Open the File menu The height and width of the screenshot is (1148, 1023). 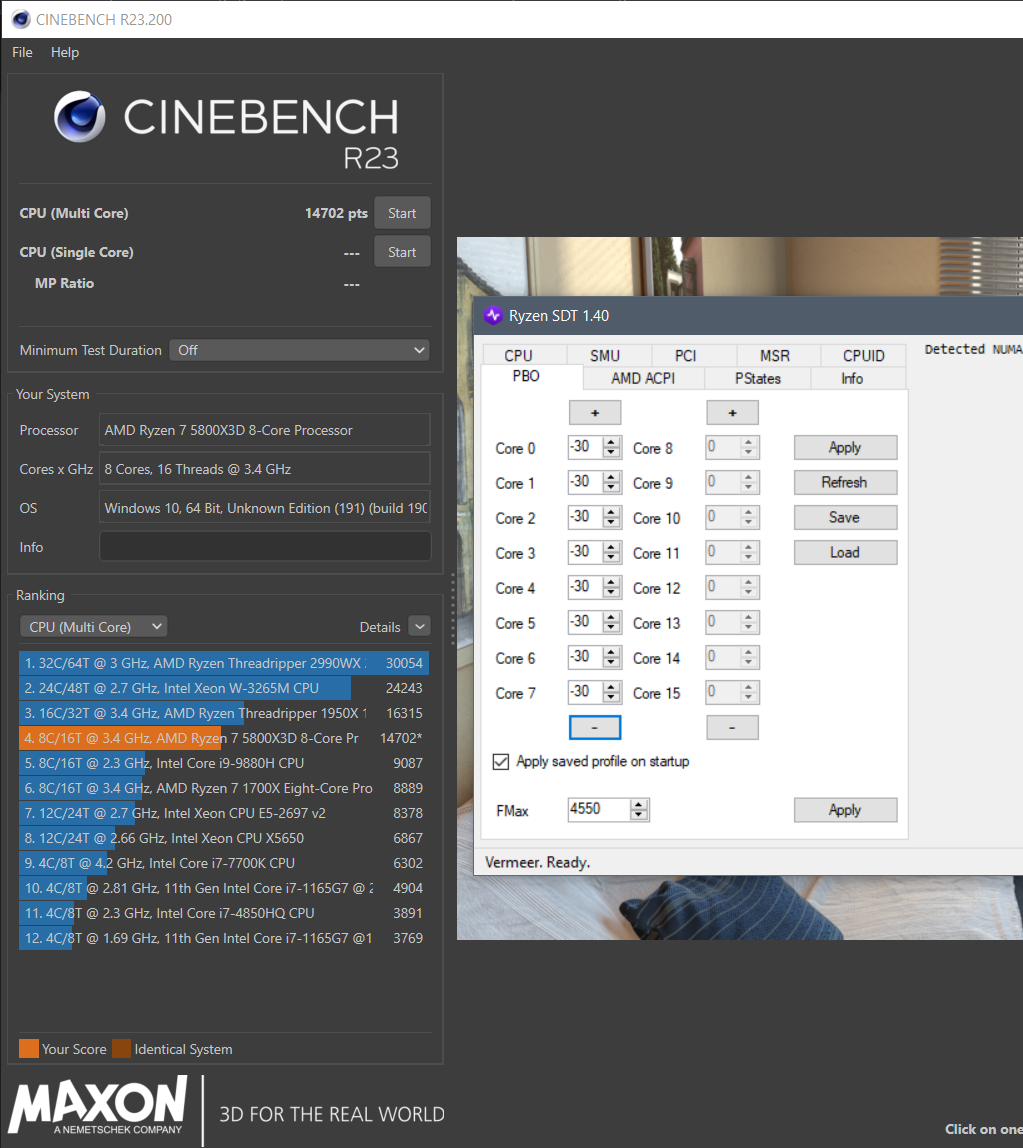coord(22,53)
